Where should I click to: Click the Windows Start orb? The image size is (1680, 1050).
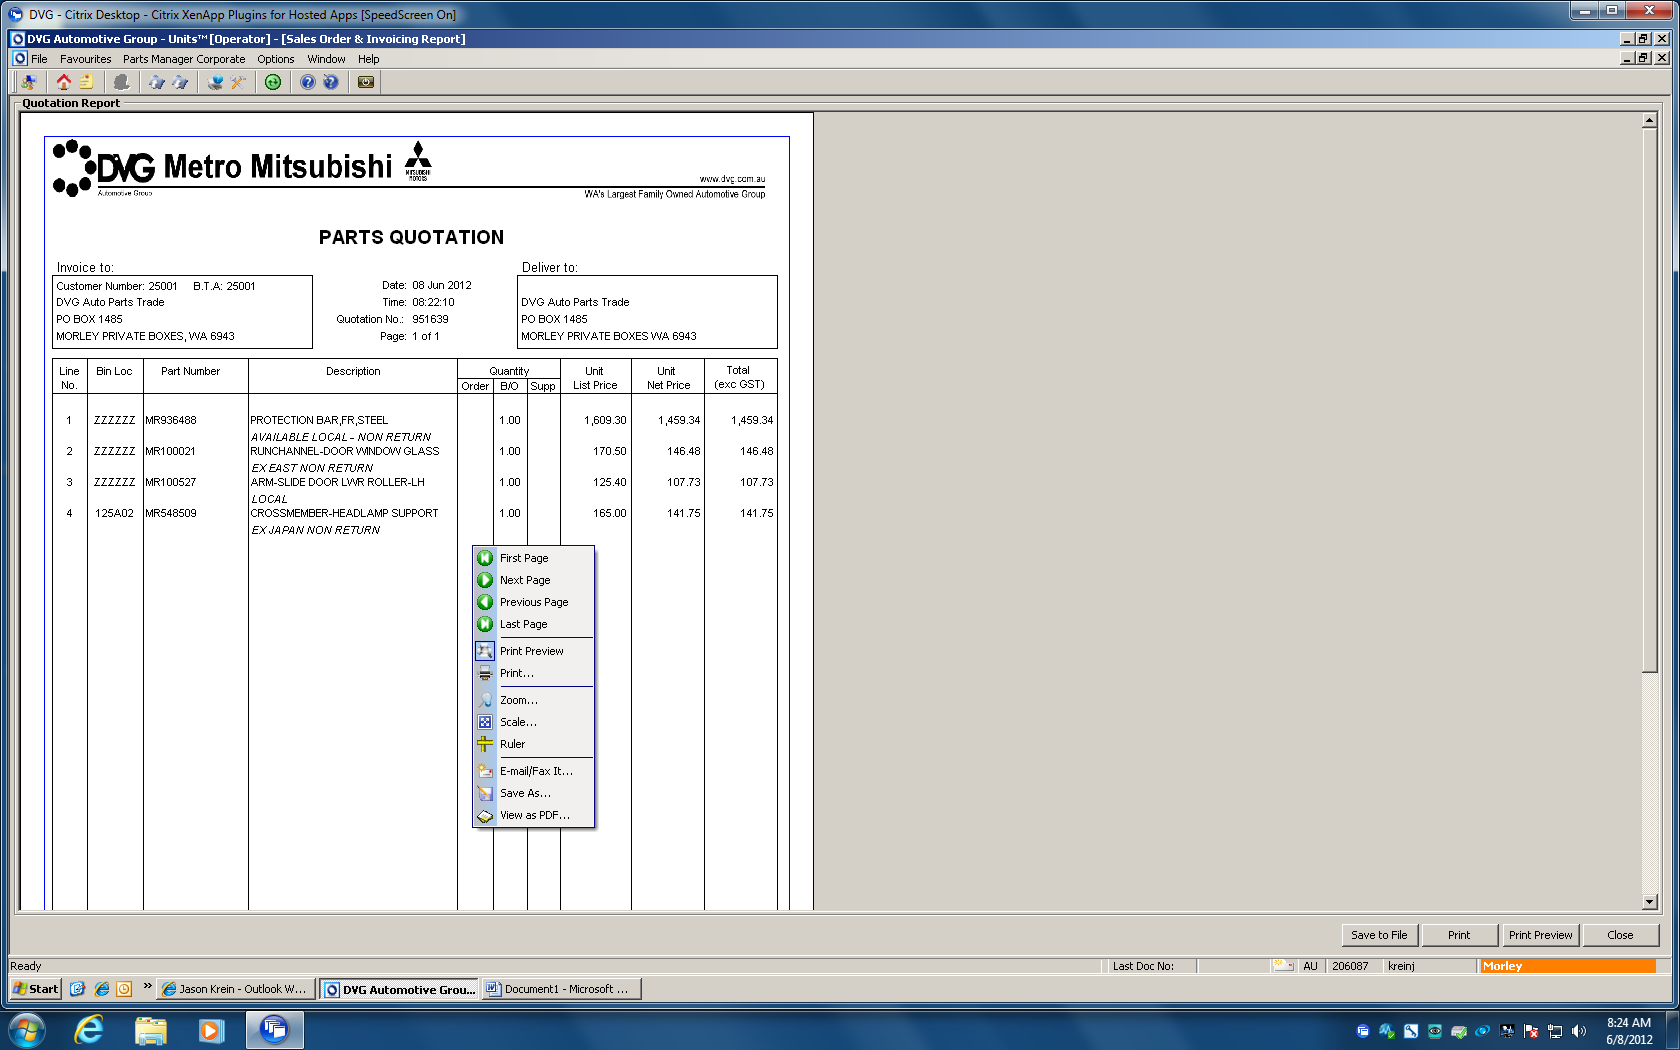pyautogui.click(x=27, y=1029)
